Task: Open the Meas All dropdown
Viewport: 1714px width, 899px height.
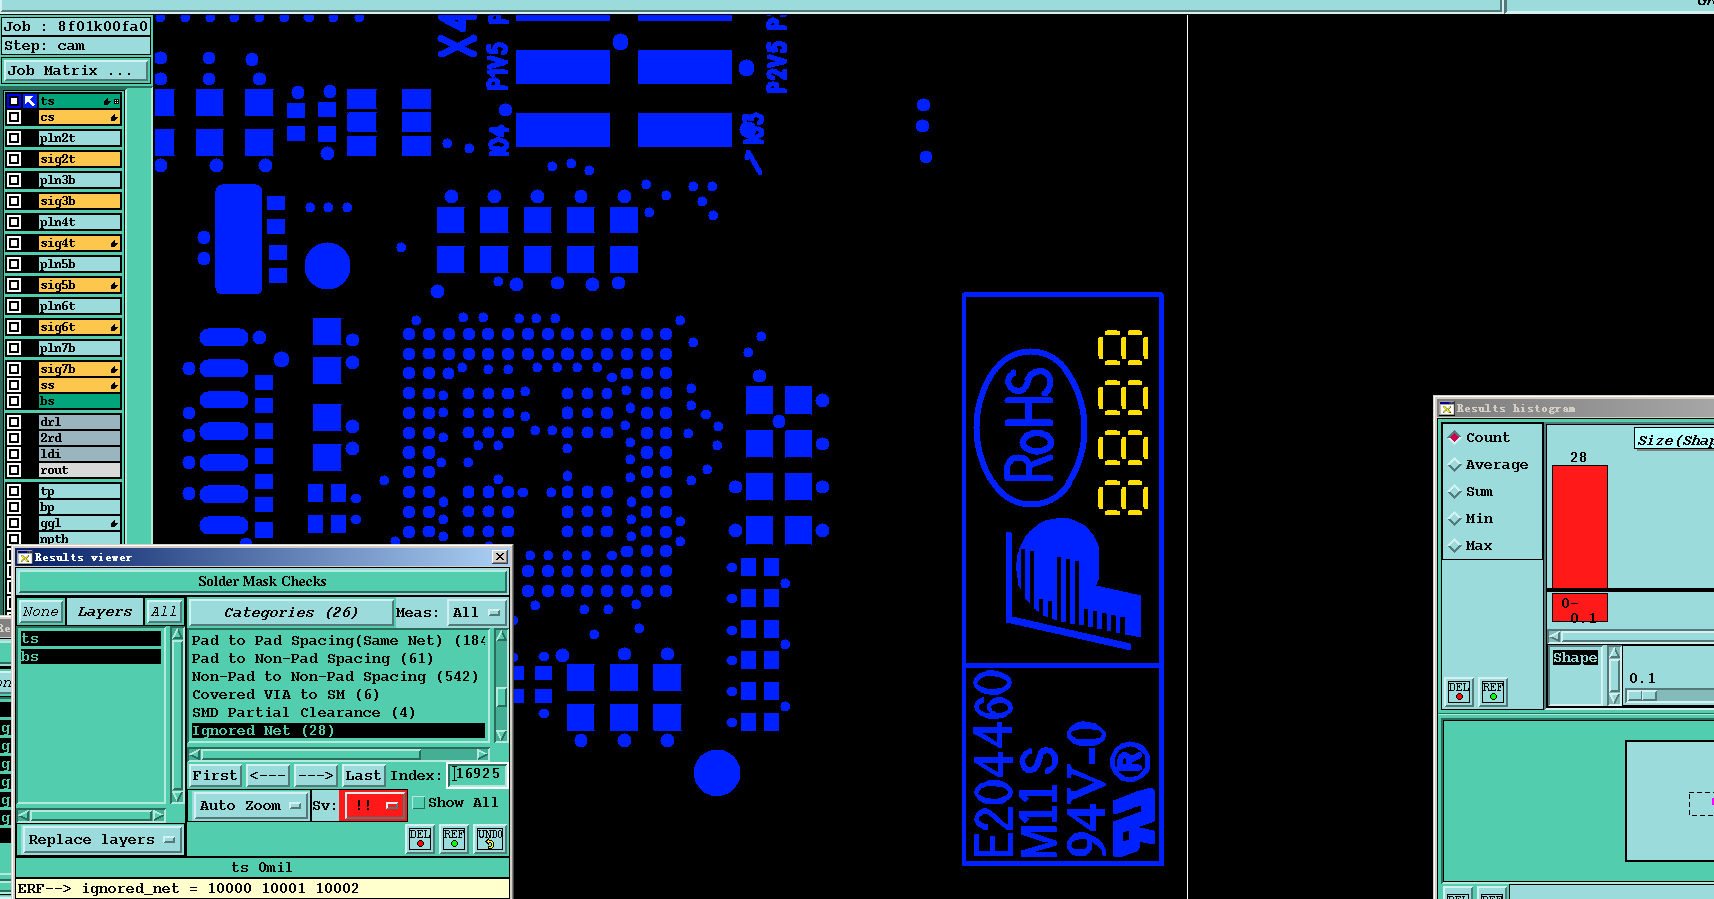Action: point(475,612)
